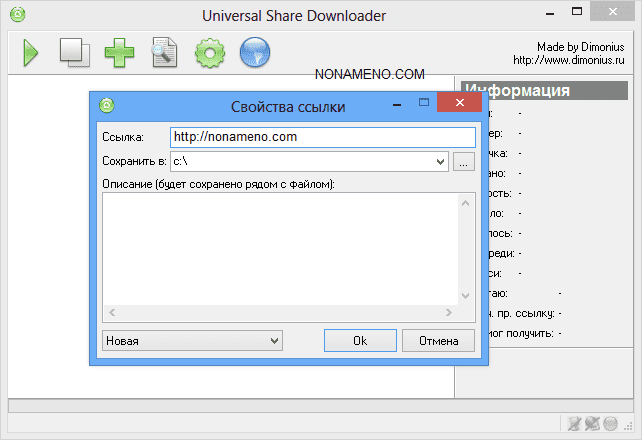Click the round gray status bar icon
The height and width of the screenshot is (440, 642).
[609, 425]
